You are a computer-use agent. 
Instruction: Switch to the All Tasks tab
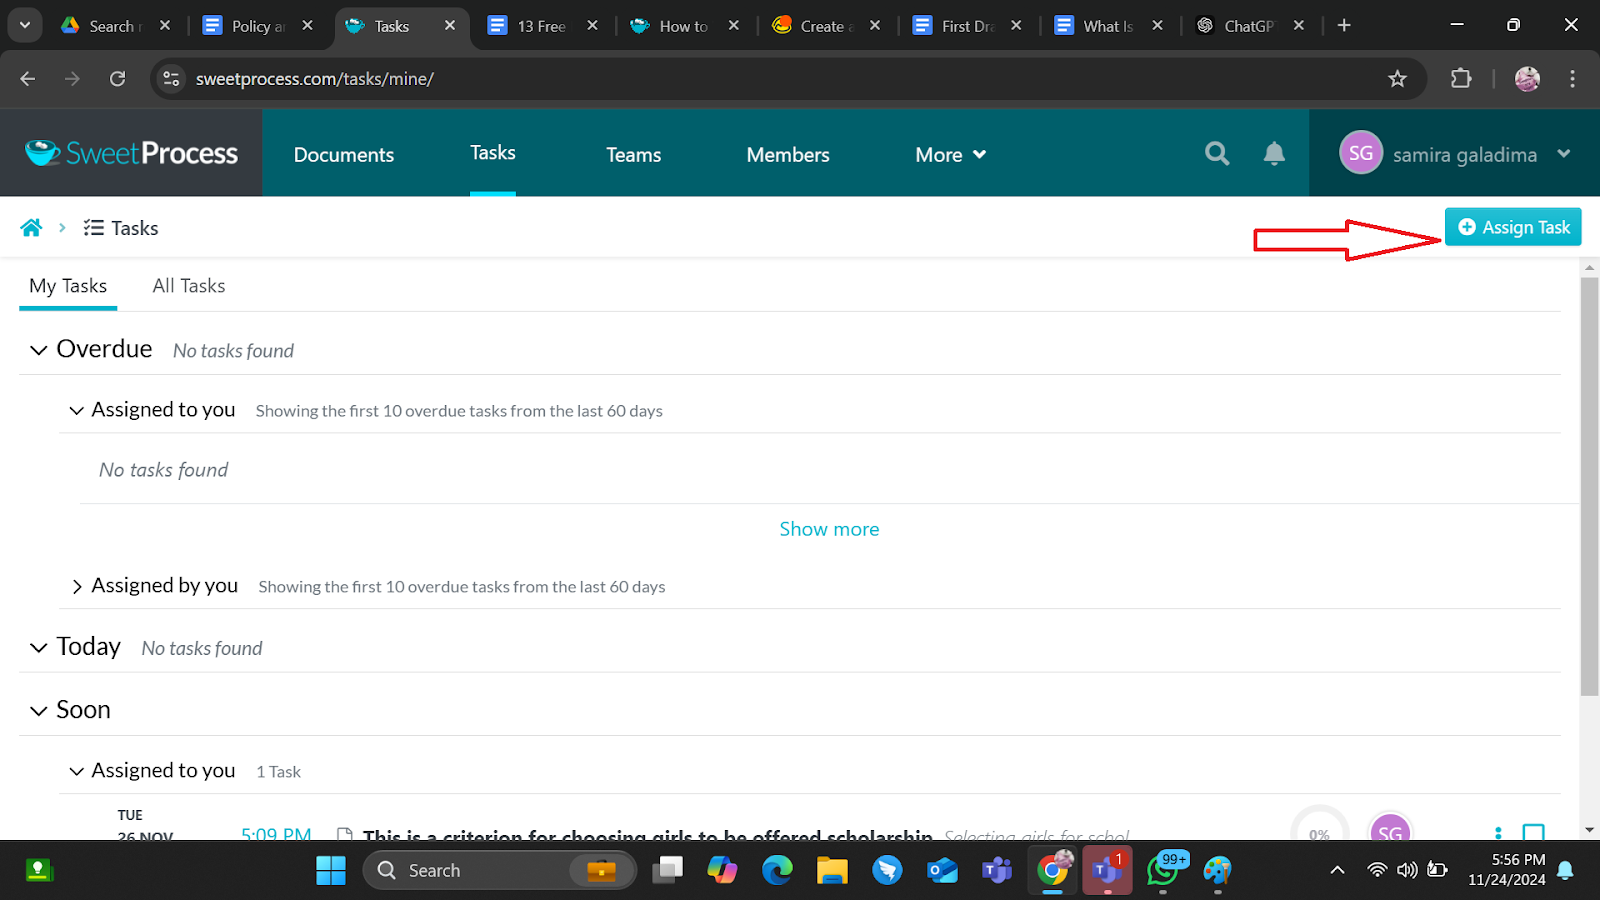click(x=189, y=286)
